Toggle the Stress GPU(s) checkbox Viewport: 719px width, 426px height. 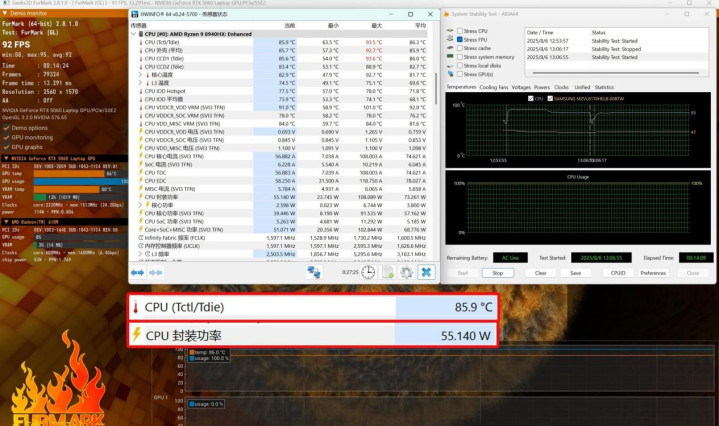tap(459, 74)
